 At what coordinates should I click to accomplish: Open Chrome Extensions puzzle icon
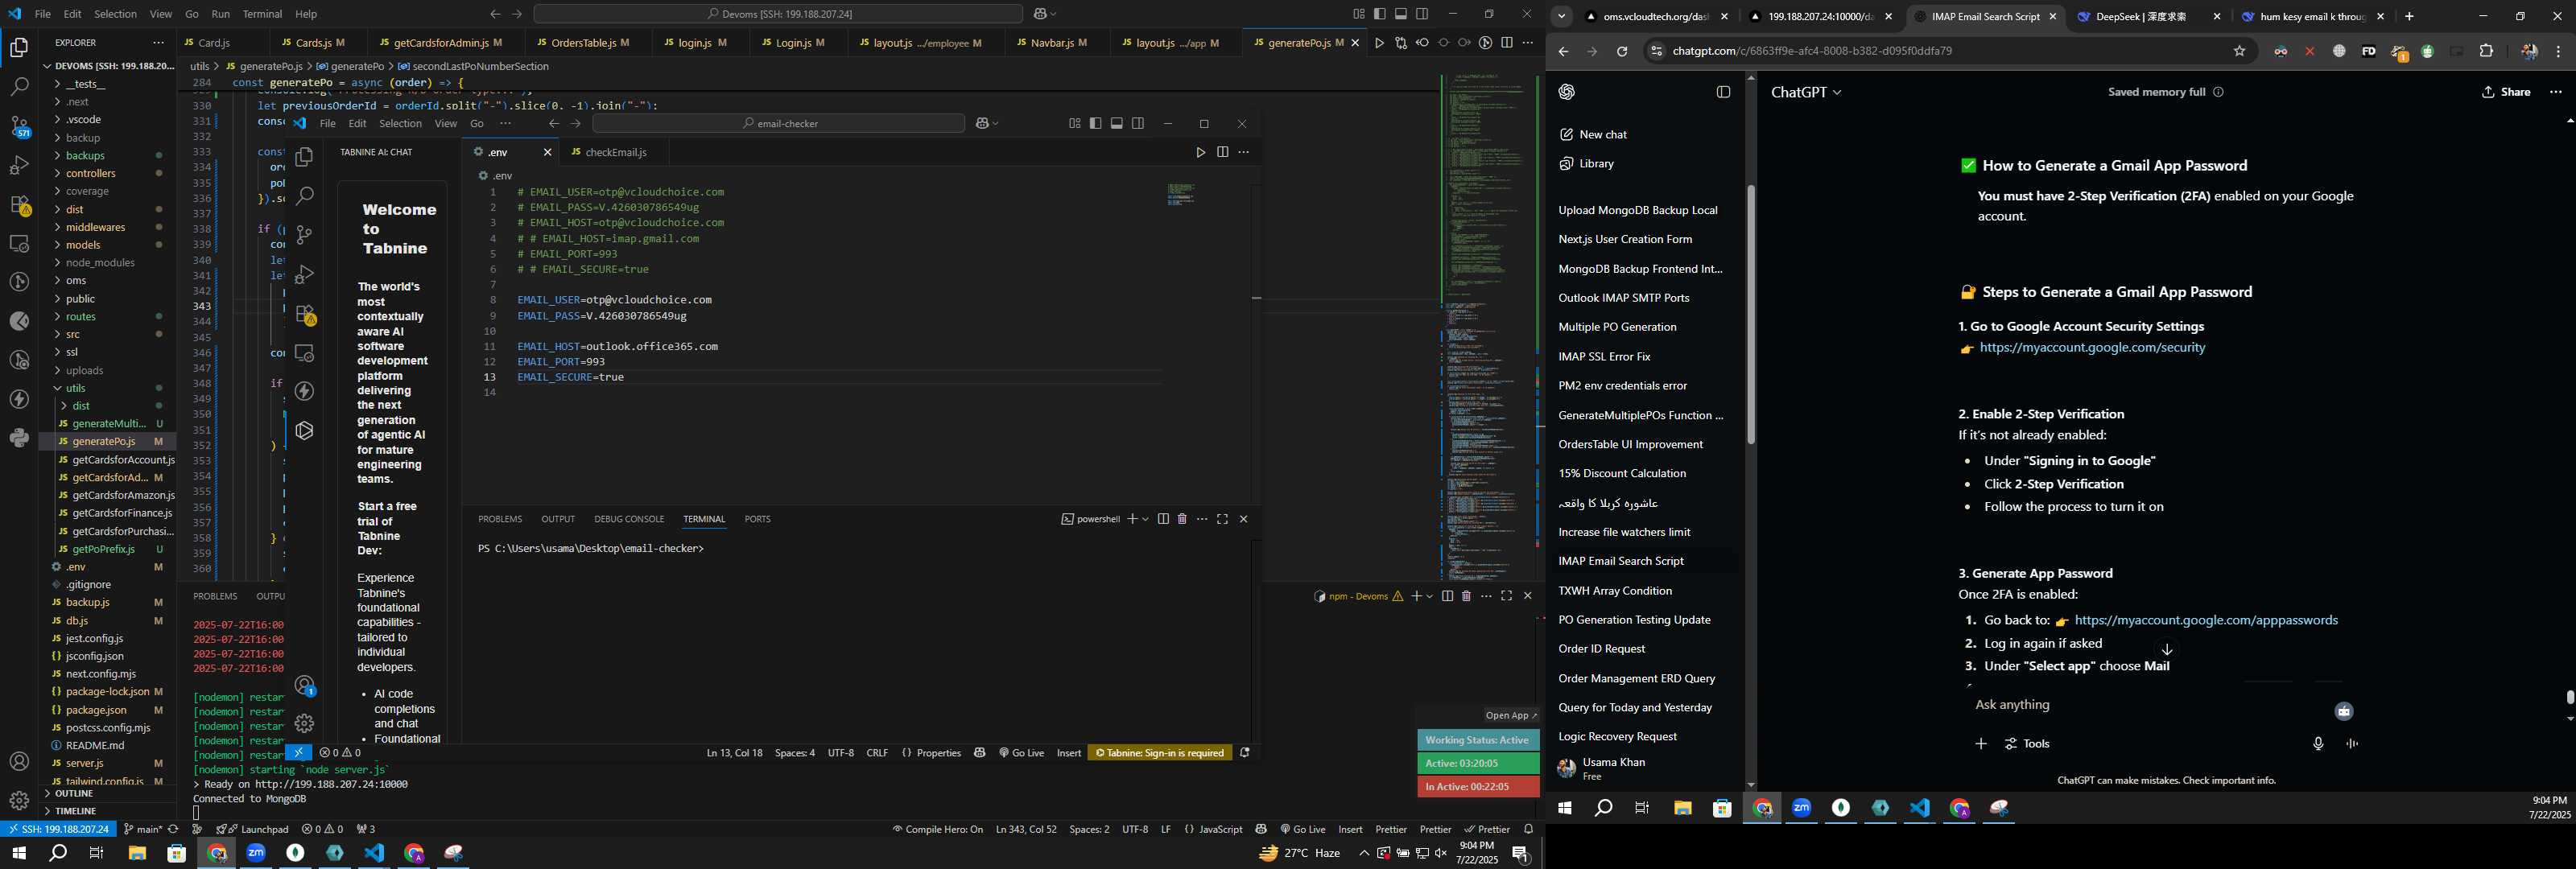[2486, 51]
